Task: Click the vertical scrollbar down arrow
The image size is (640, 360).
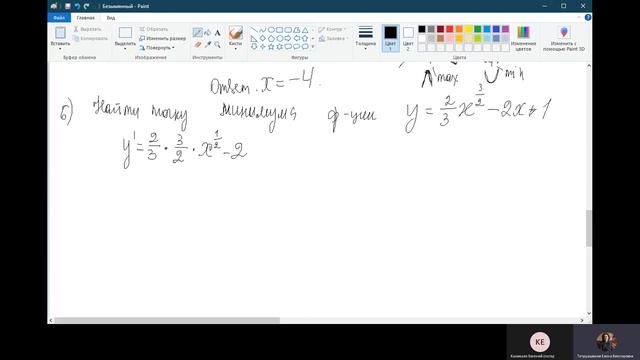Action: 589,313
